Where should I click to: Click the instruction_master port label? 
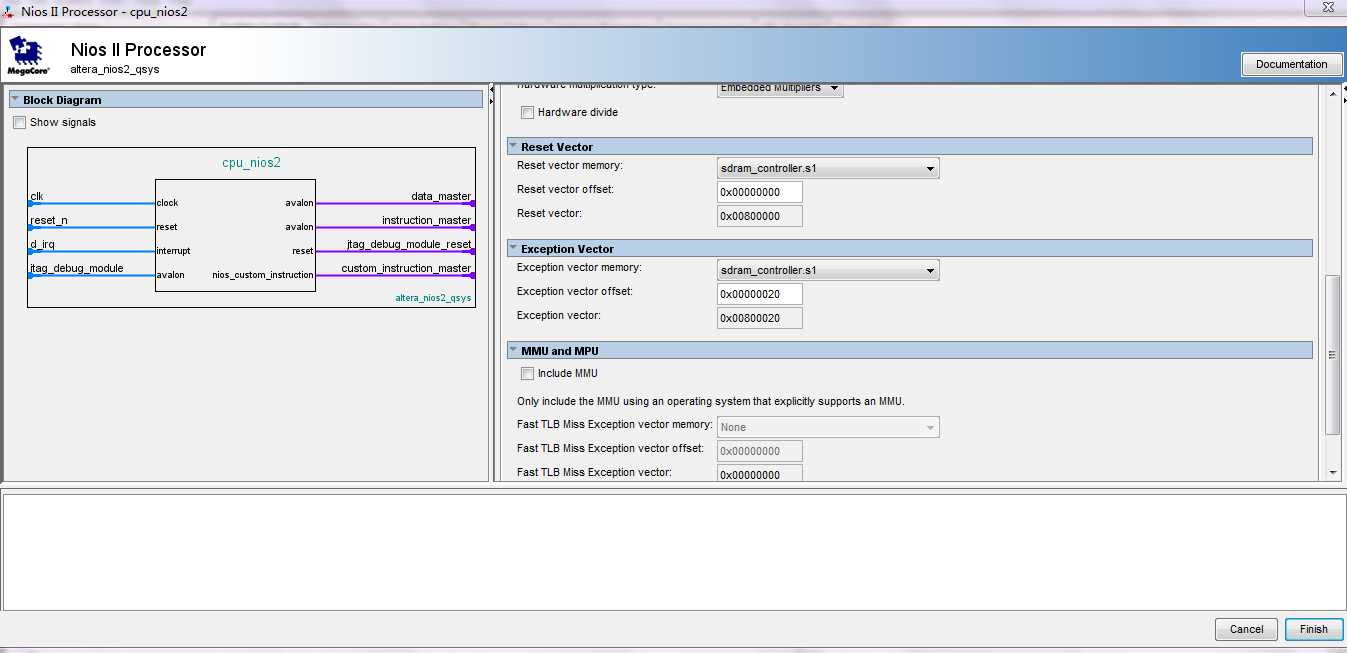[x=426, y=220]
